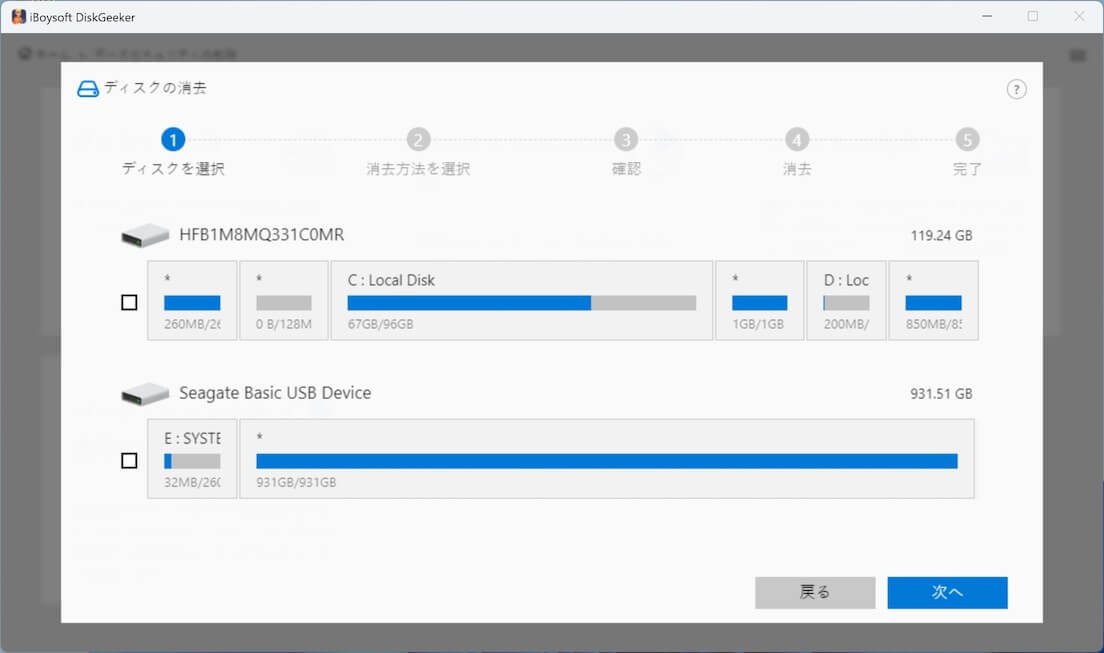Click the iBoysoft DiskGeeker app icon
Screen dimensions: 1104x653
click(18, 17)
